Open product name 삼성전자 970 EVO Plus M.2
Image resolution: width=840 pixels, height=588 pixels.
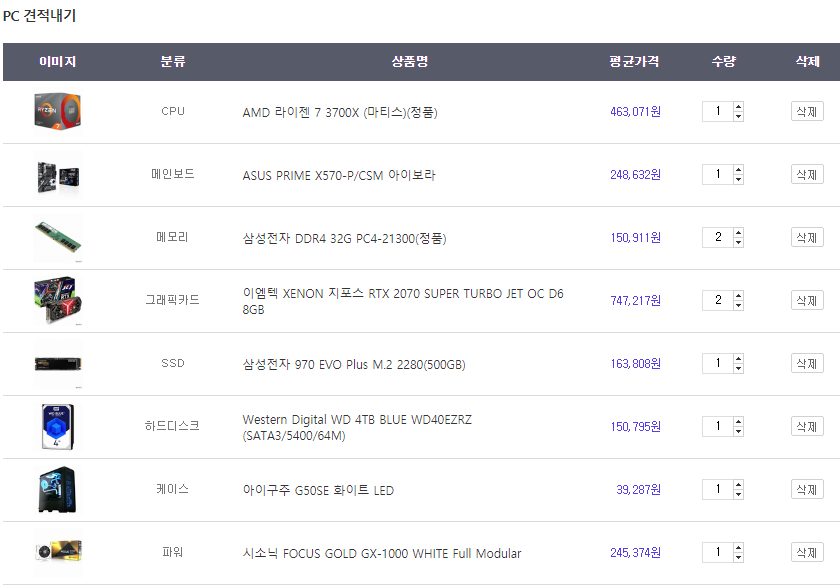click(x=354, y=364)
